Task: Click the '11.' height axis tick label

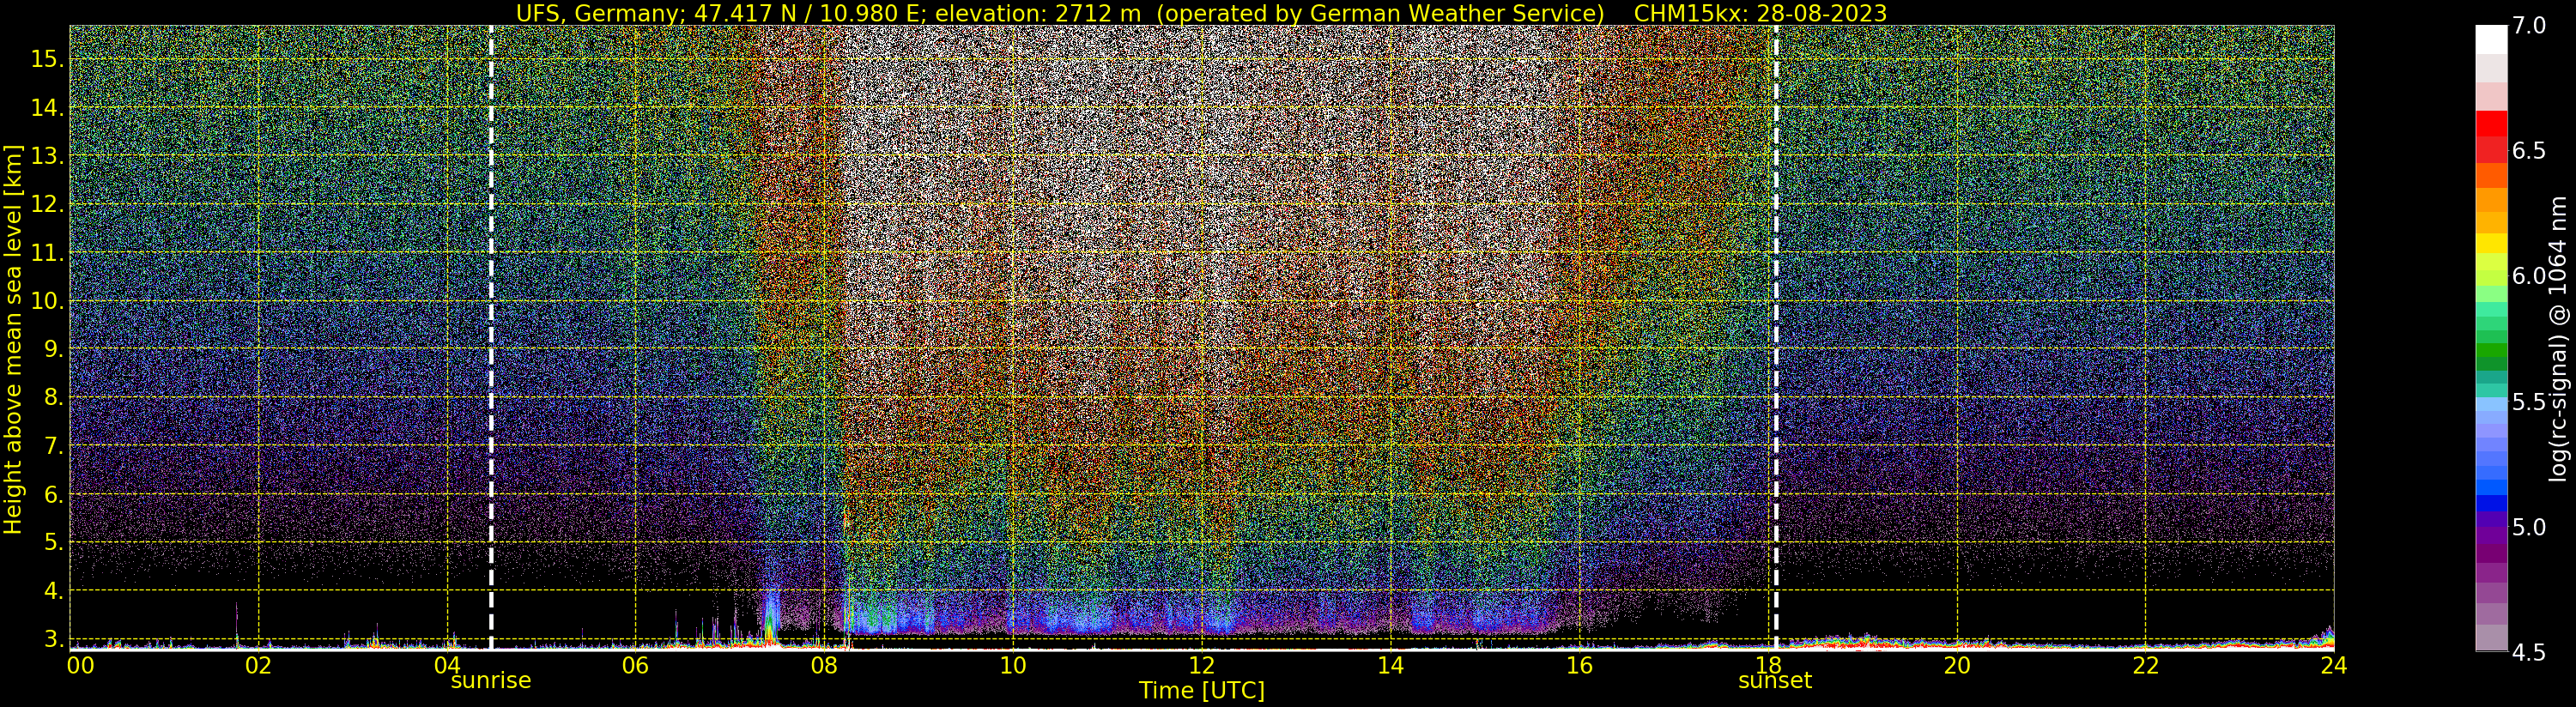Action: coord(47,254)
